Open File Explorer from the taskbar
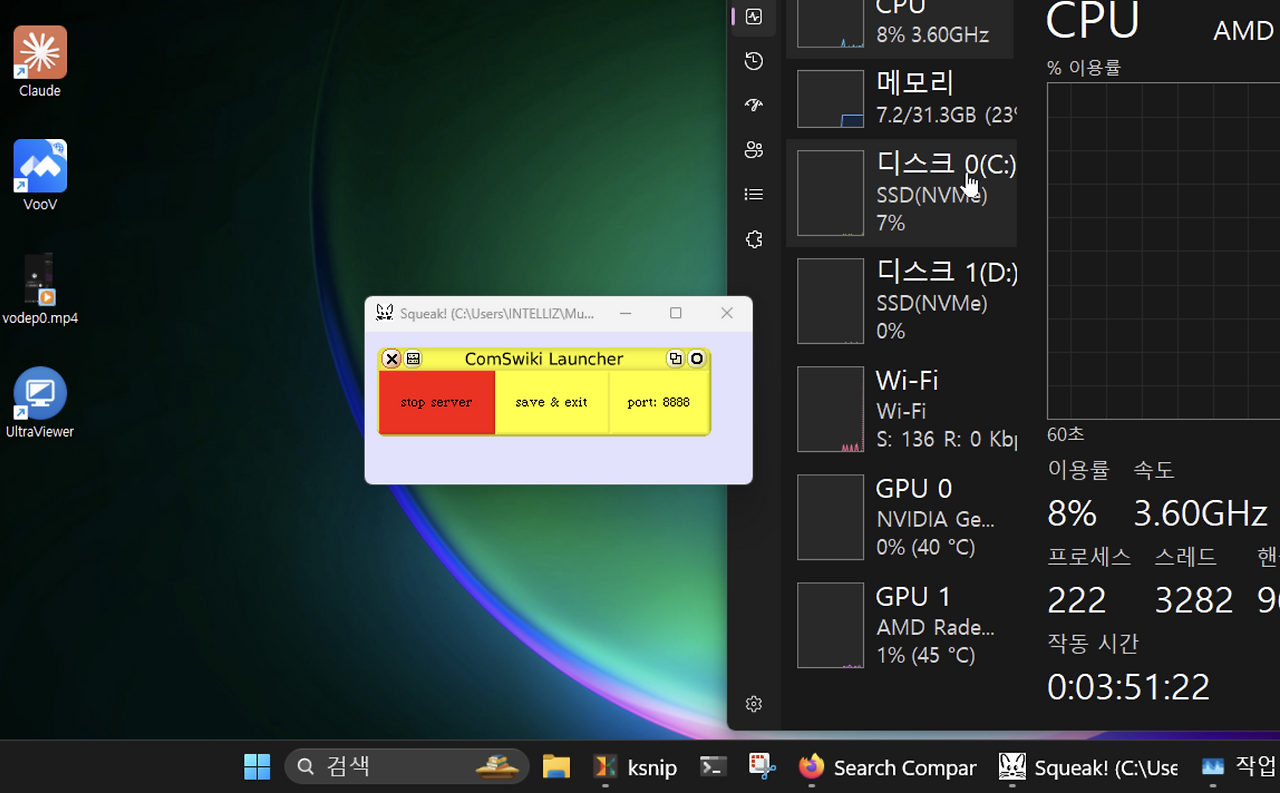Viewport: 1280px width, 793px height. (x=556, y=767)
